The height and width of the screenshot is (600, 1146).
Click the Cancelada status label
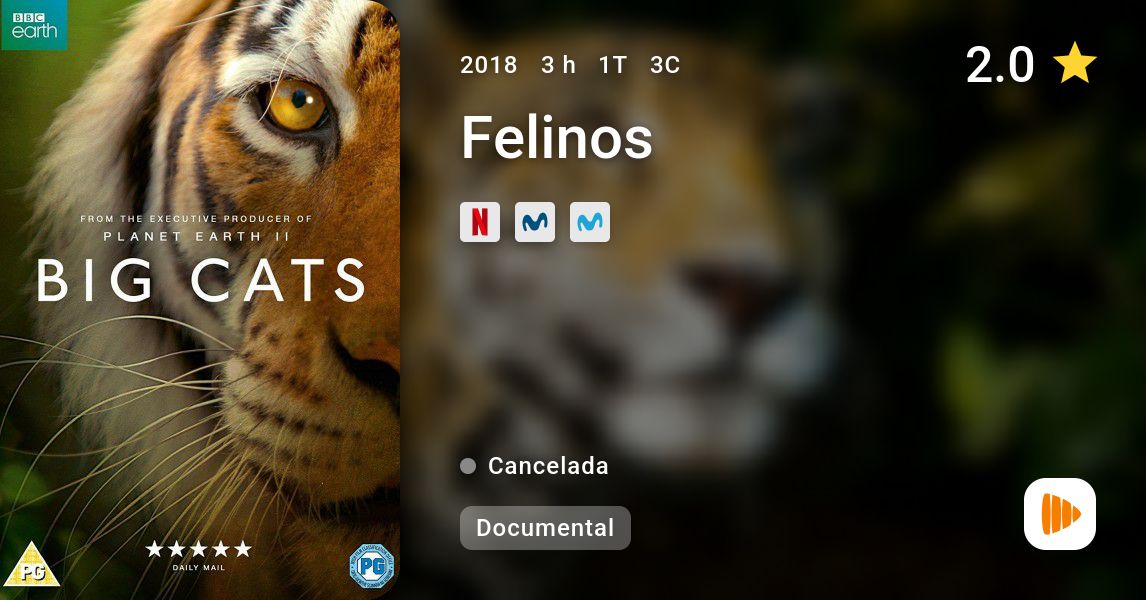(x=548, y=466)
